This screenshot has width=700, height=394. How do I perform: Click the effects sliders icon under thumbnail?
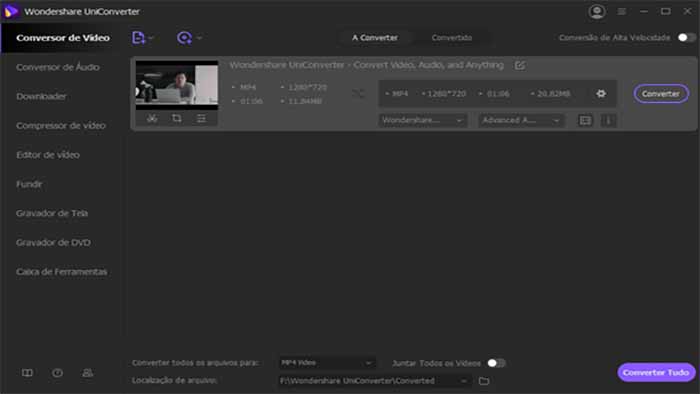(x=201, y=118)
